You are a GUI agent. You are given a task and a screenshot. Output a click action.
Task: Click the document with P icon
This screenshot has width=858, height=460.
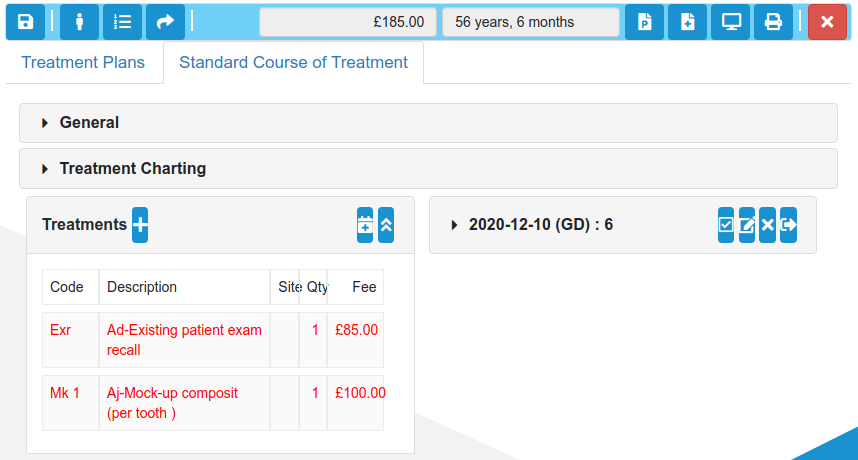[644, 22]
